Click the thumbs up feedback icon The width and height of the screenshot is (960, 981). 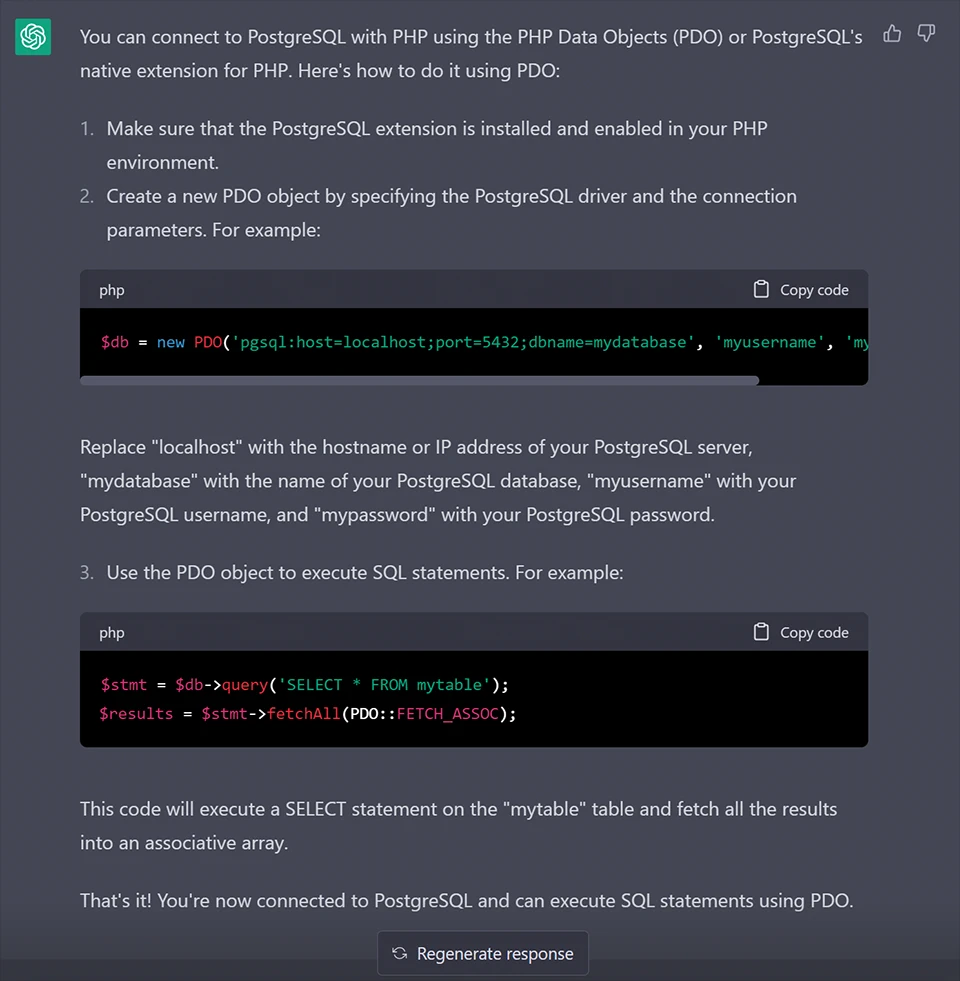pos(892,34)
